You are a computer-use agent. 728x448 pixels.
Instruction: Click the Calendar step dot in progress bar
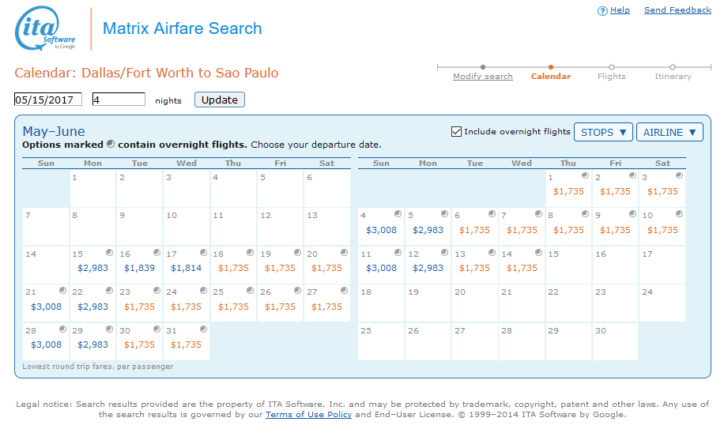coord(551,67)
